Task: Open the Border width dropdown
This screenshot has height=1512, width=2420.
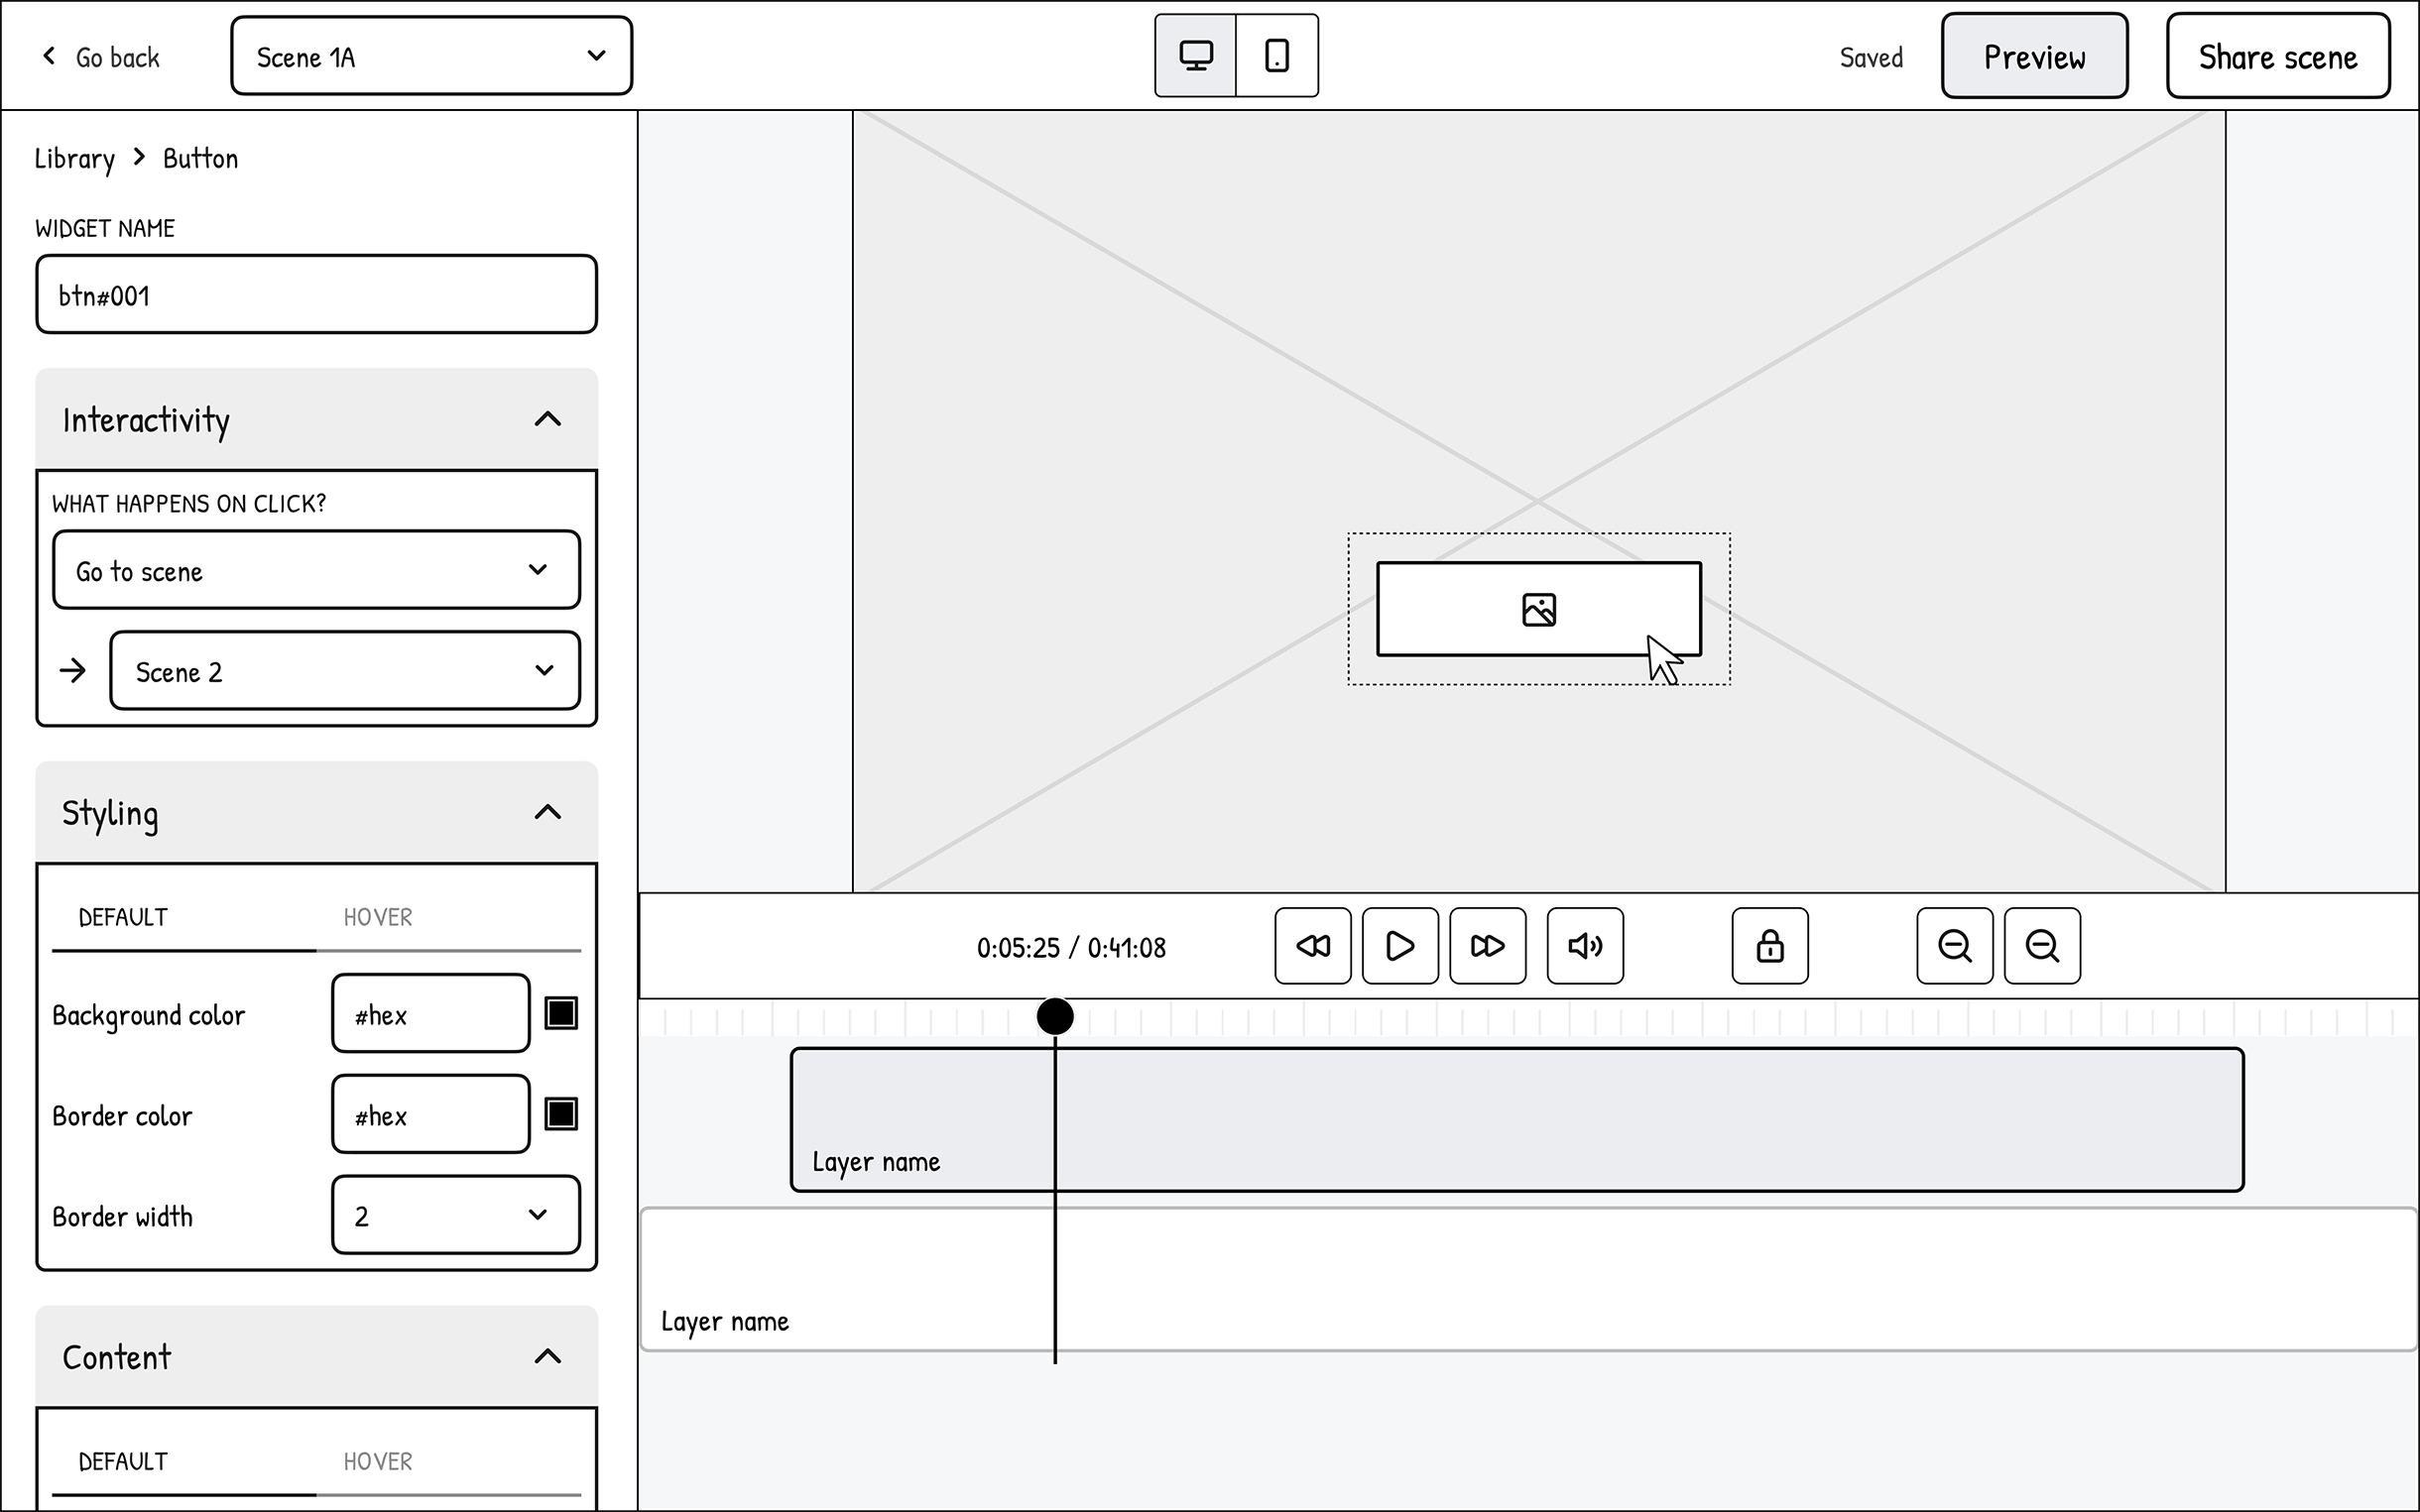Action: (x=456, y=1215)
